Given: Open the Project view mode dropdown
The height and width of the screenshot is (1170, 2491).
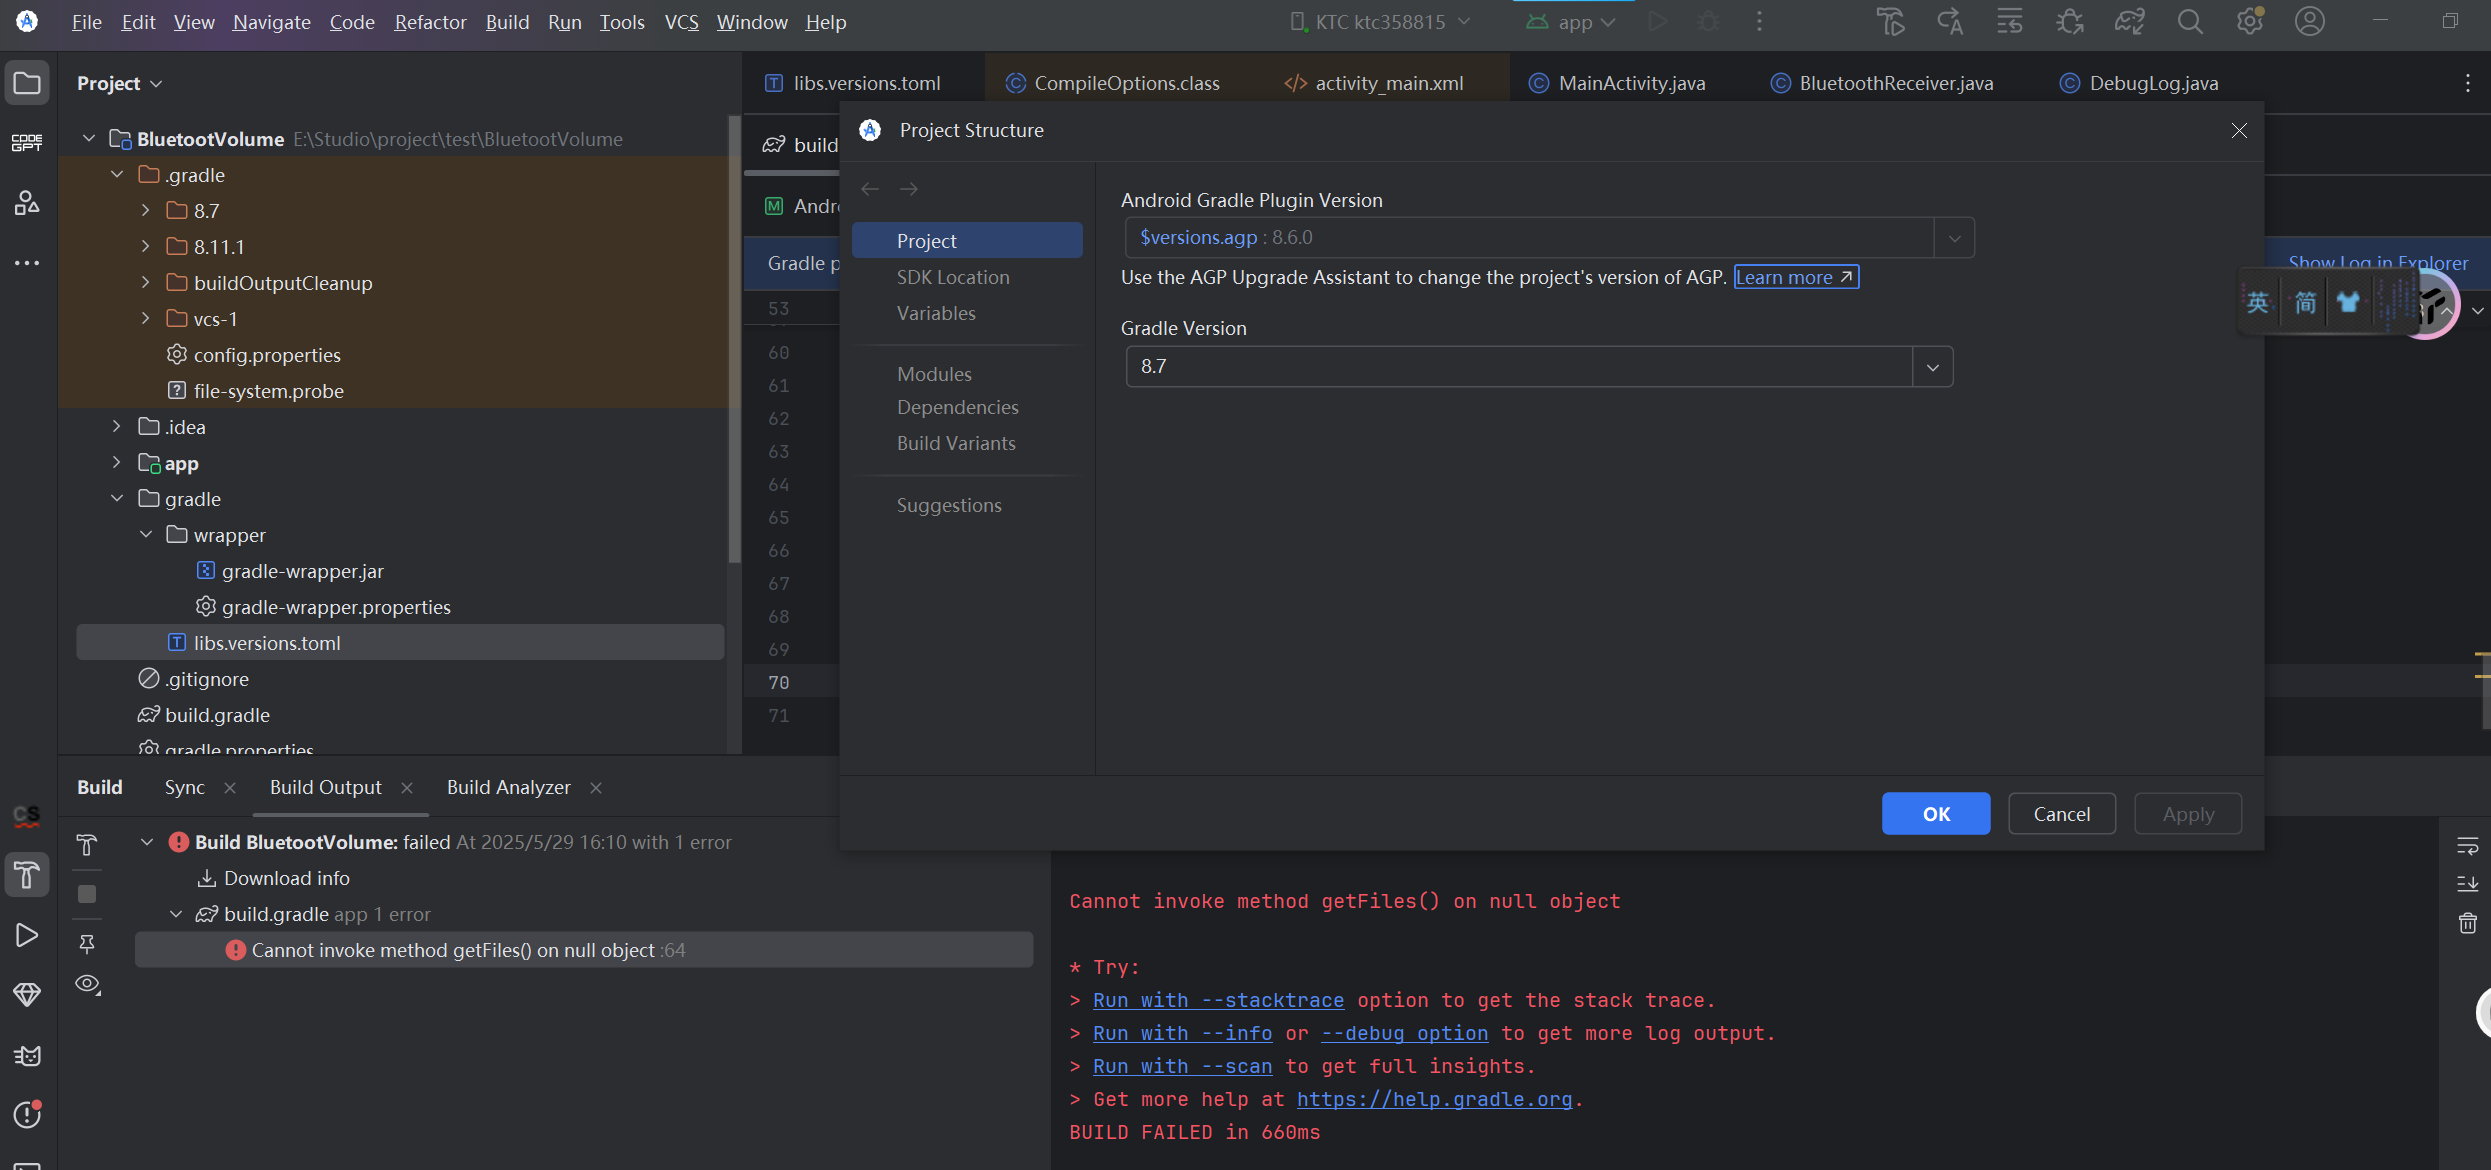Looking at the screenshot, I should coord(119,83).
